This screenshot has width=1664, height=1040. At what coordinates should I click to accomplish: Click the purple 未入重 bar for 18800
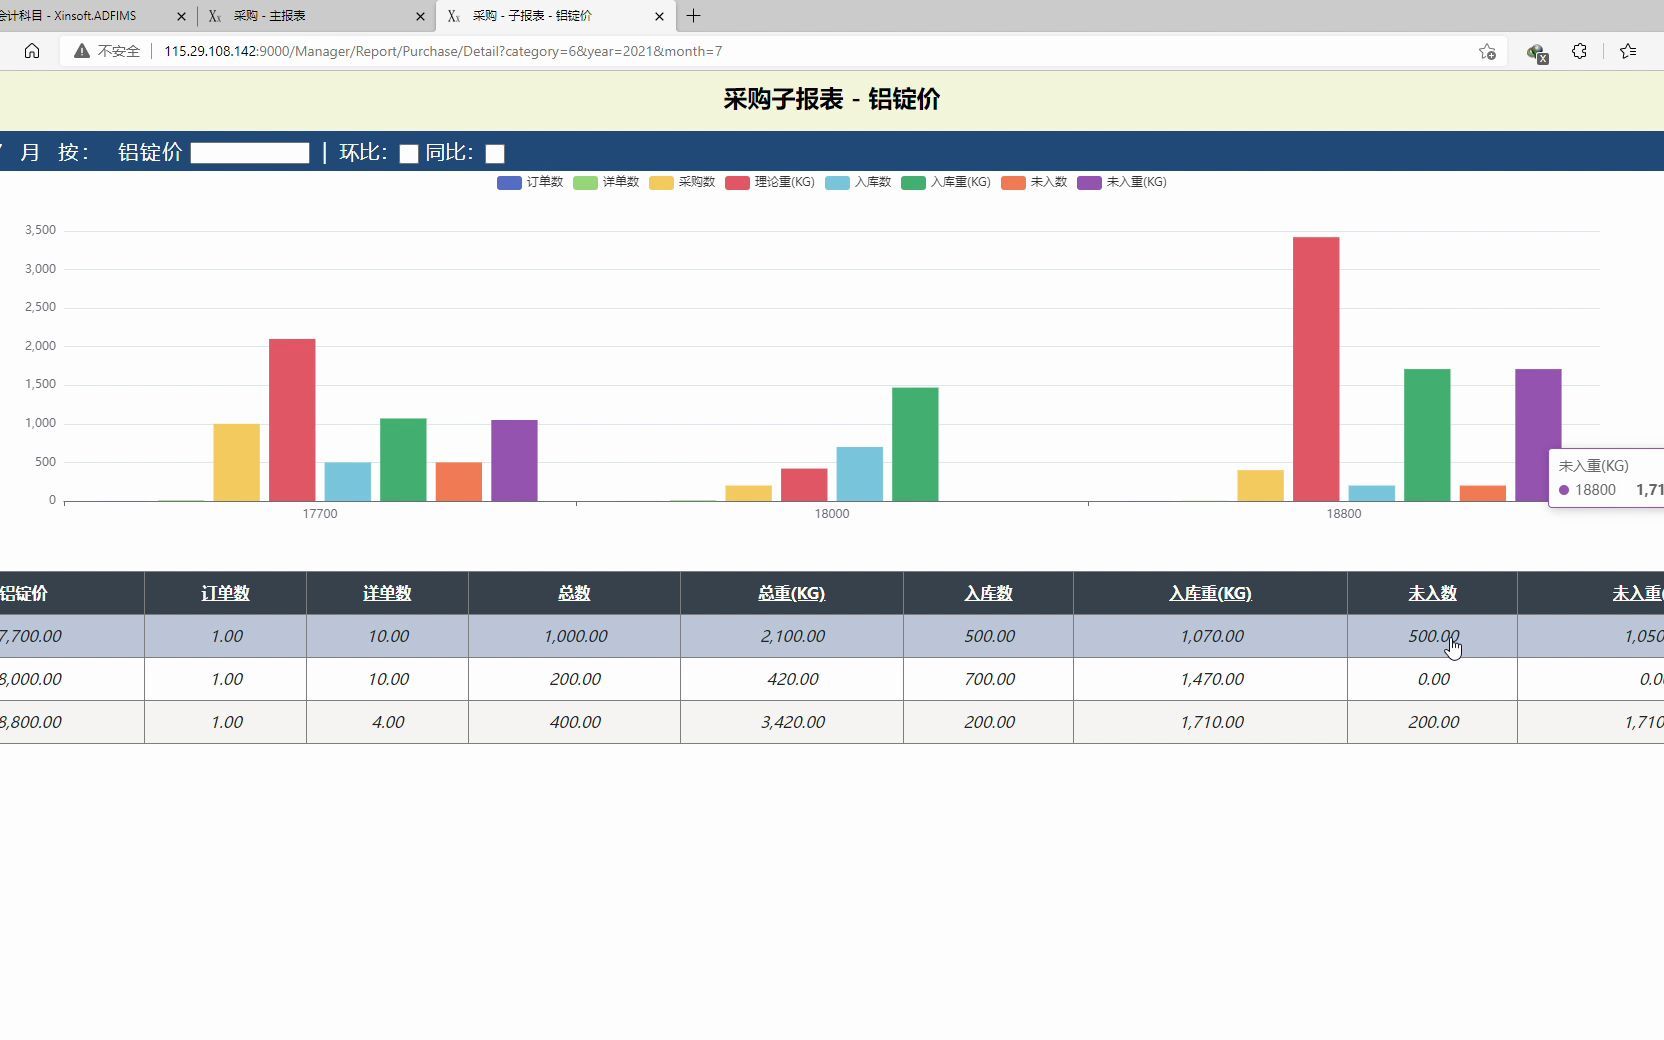[1538, 435]
